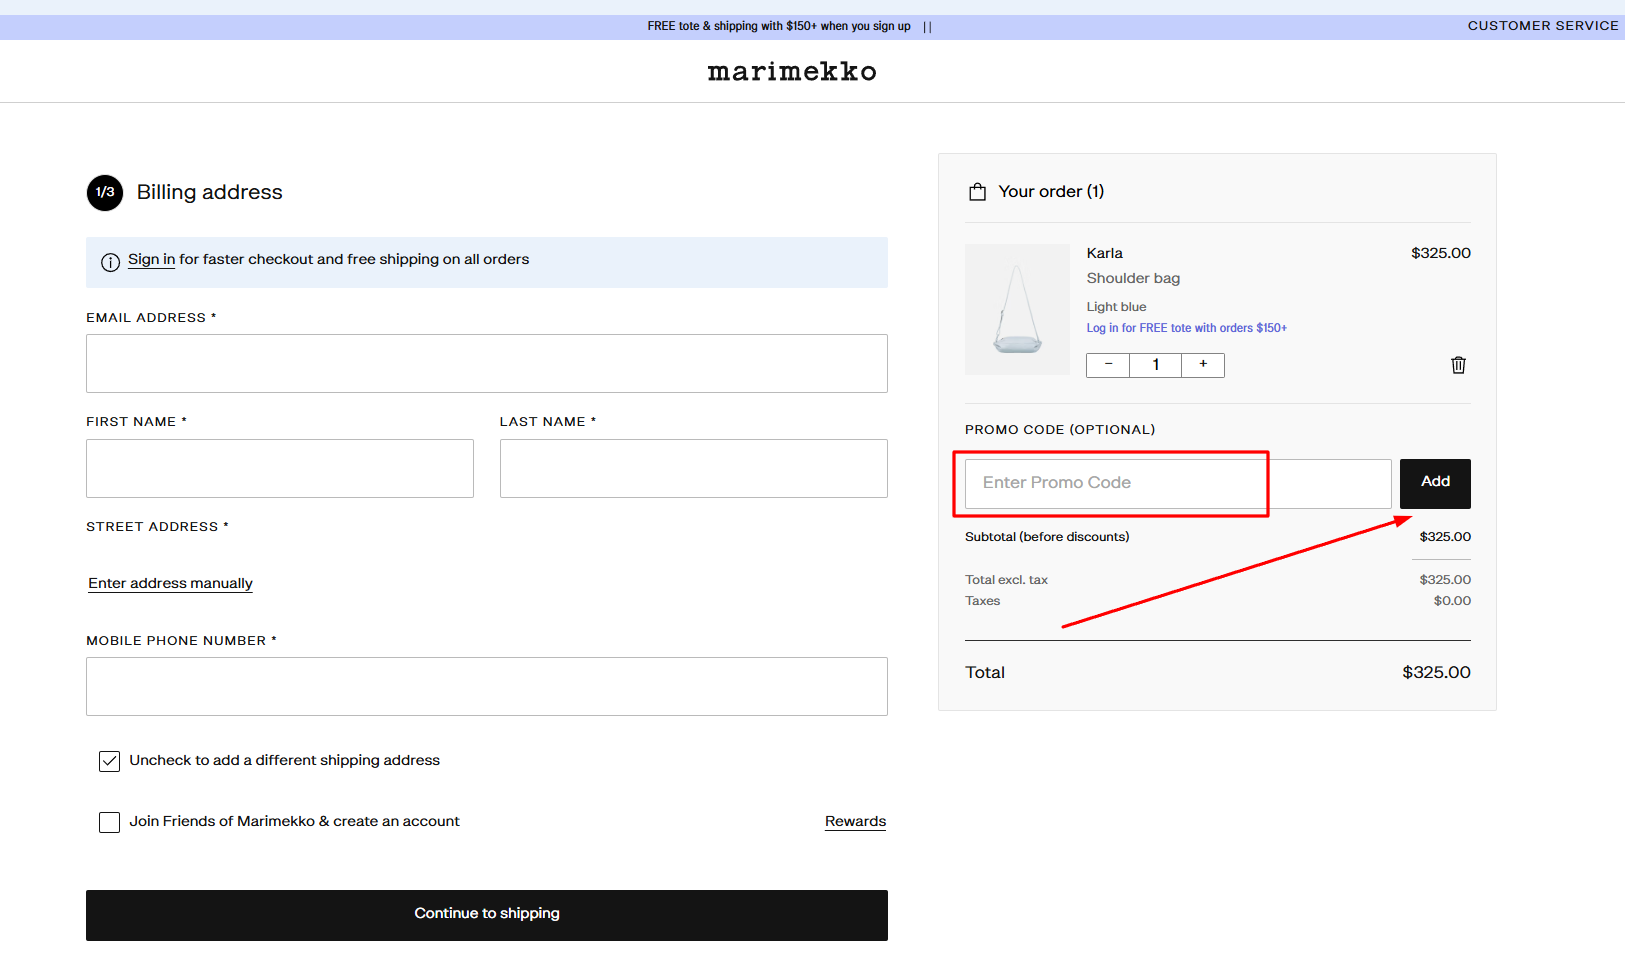Open the Rewards link

[x=855, y=821]
